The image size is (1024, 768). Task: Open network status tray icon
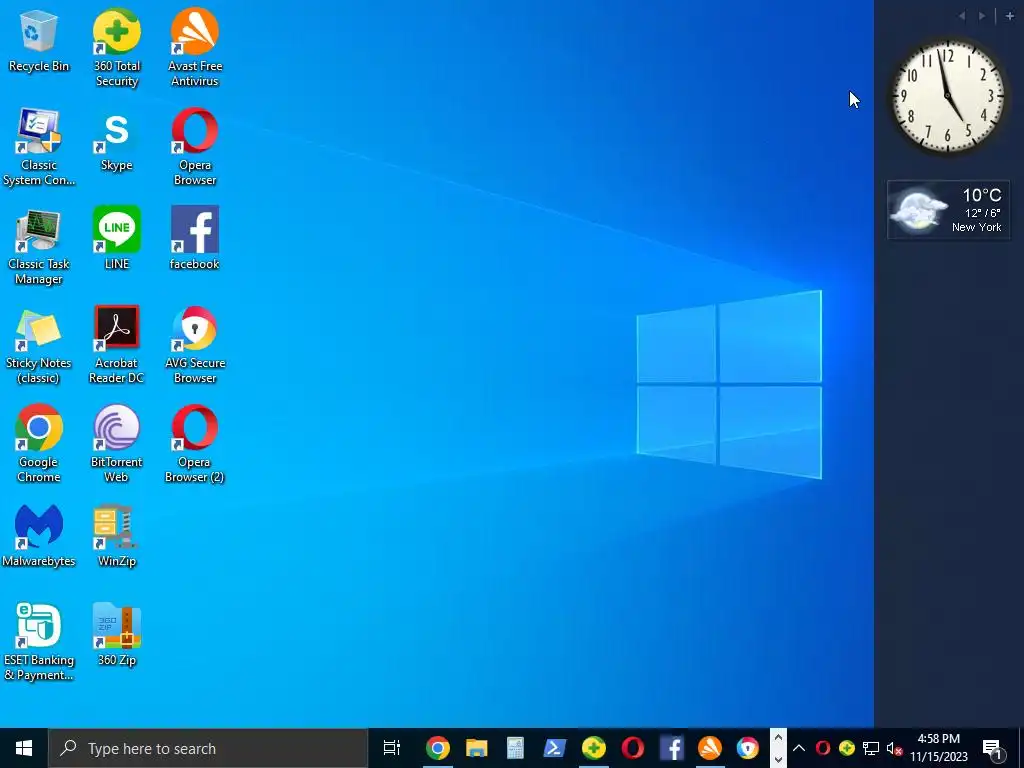871,748
